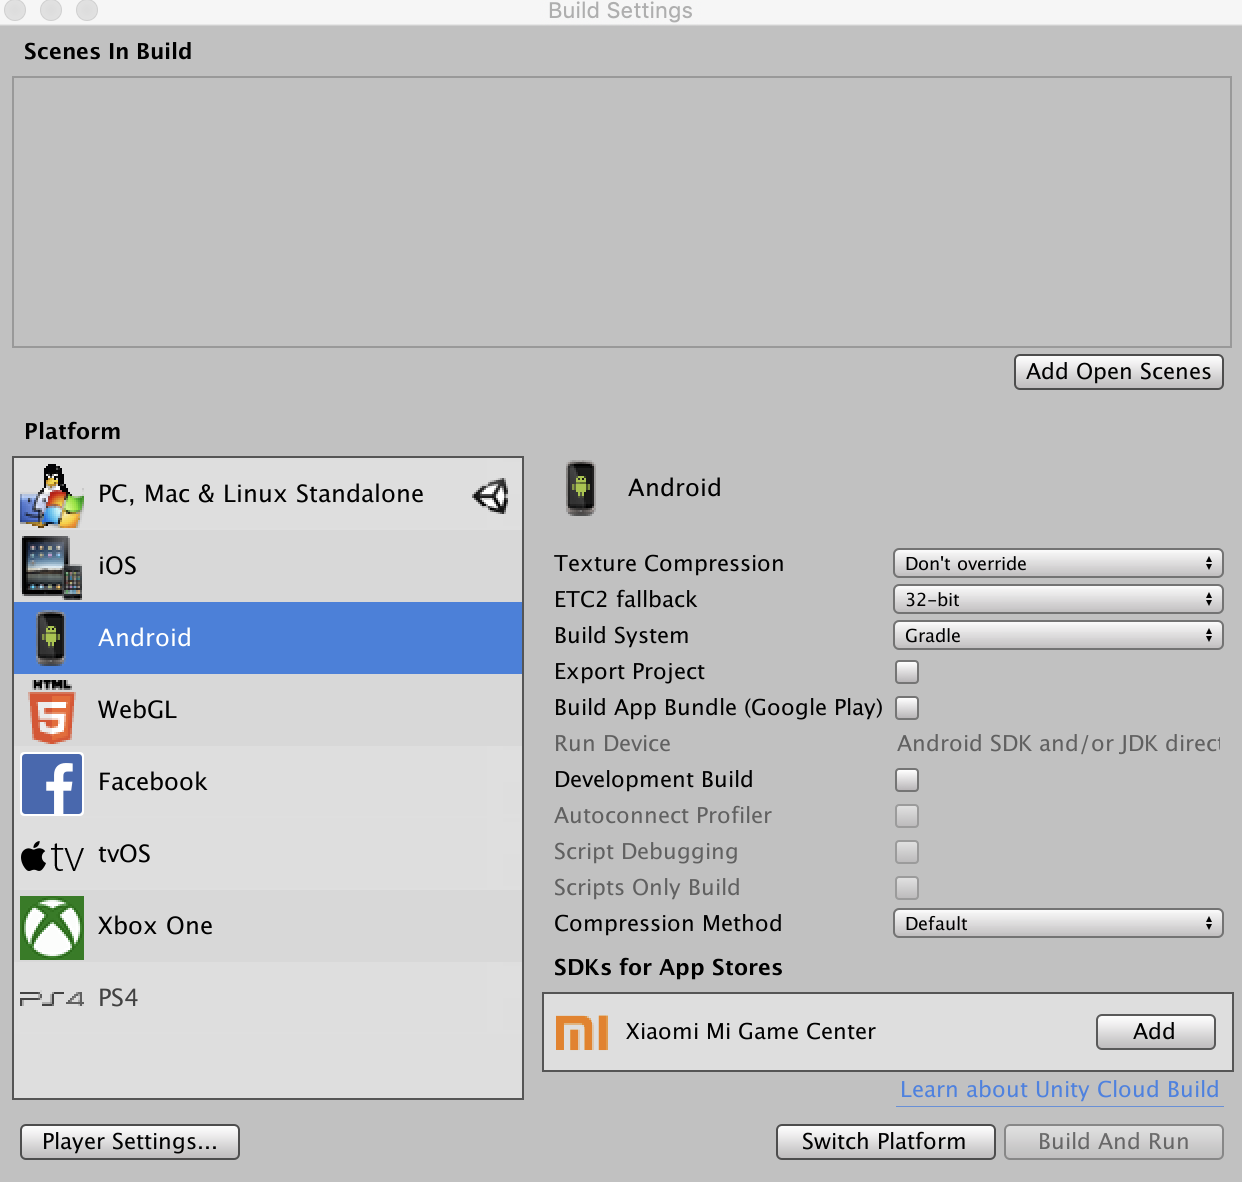Screen dimensions: 1242x1182
Task: Click the Xiaomi Mi Game Center label
Action: click(x=751, y=1032)
